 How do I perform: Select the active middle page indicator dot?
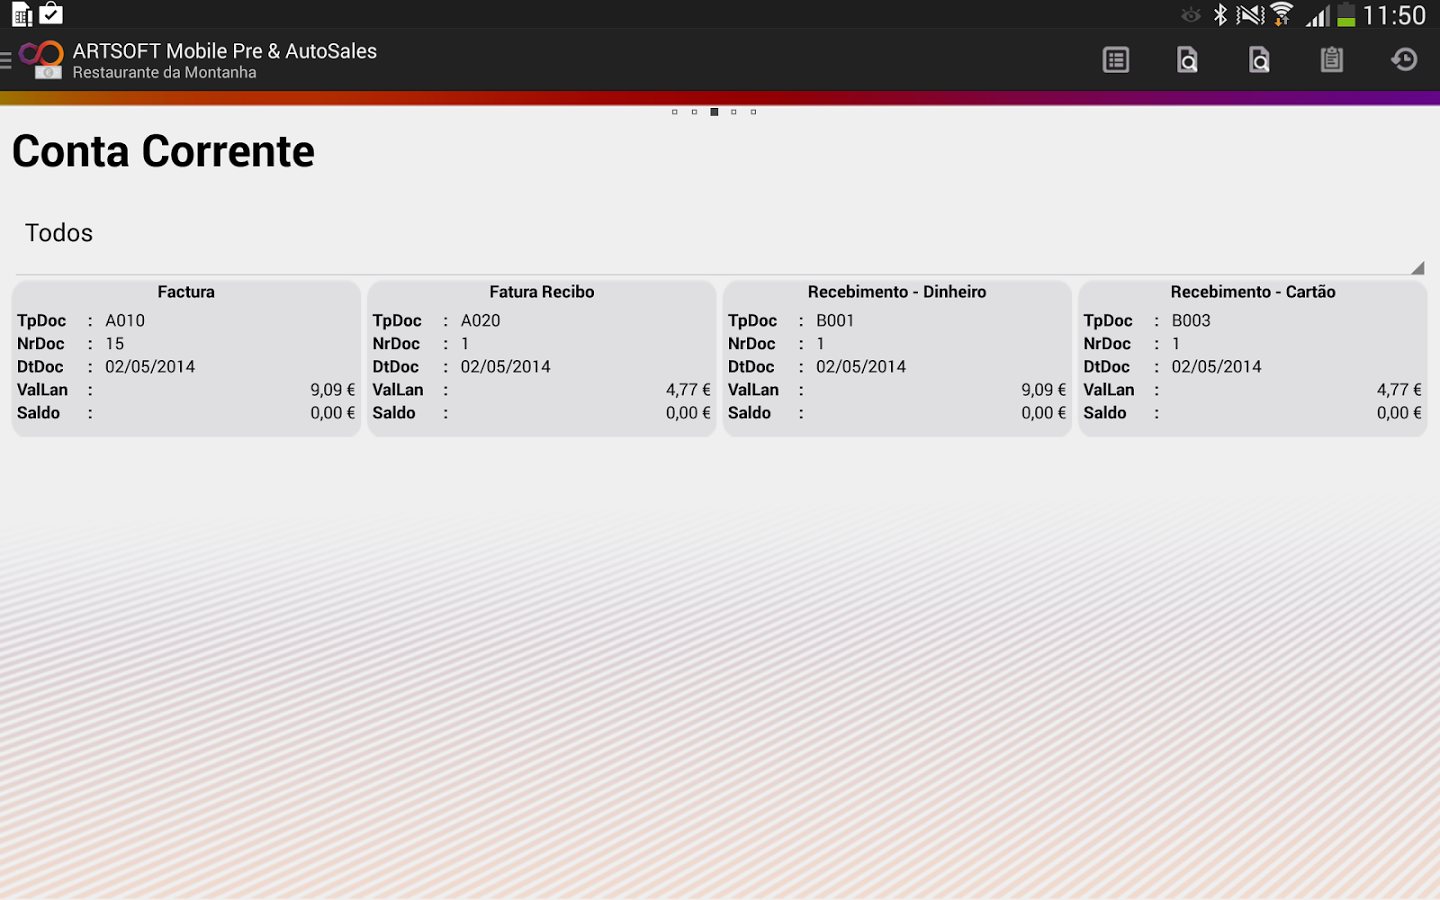pyautogui.click(x=714, y=112)
